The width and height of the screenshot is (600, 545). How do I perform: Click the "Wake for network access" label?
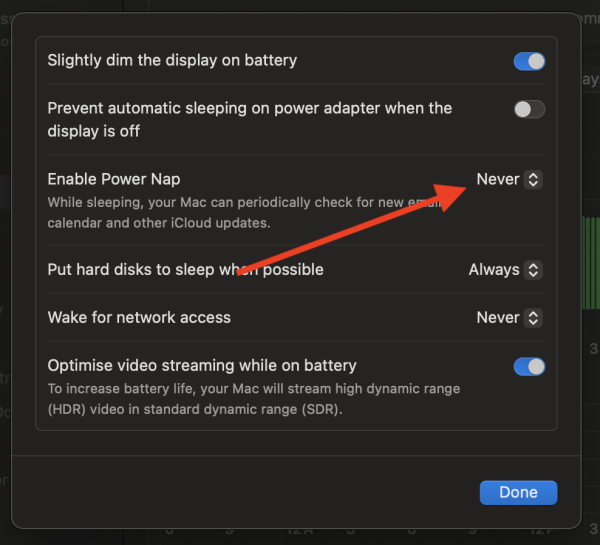coord(139,317)
